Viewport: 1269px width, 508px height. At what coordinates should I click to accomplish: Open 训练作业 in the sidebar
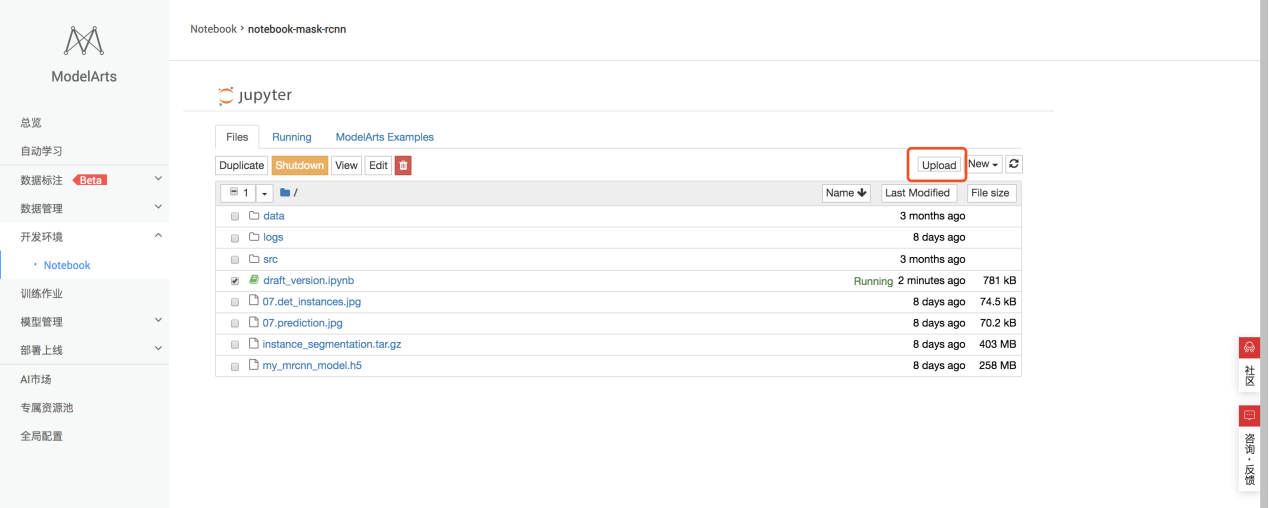[x=42, y=294]
